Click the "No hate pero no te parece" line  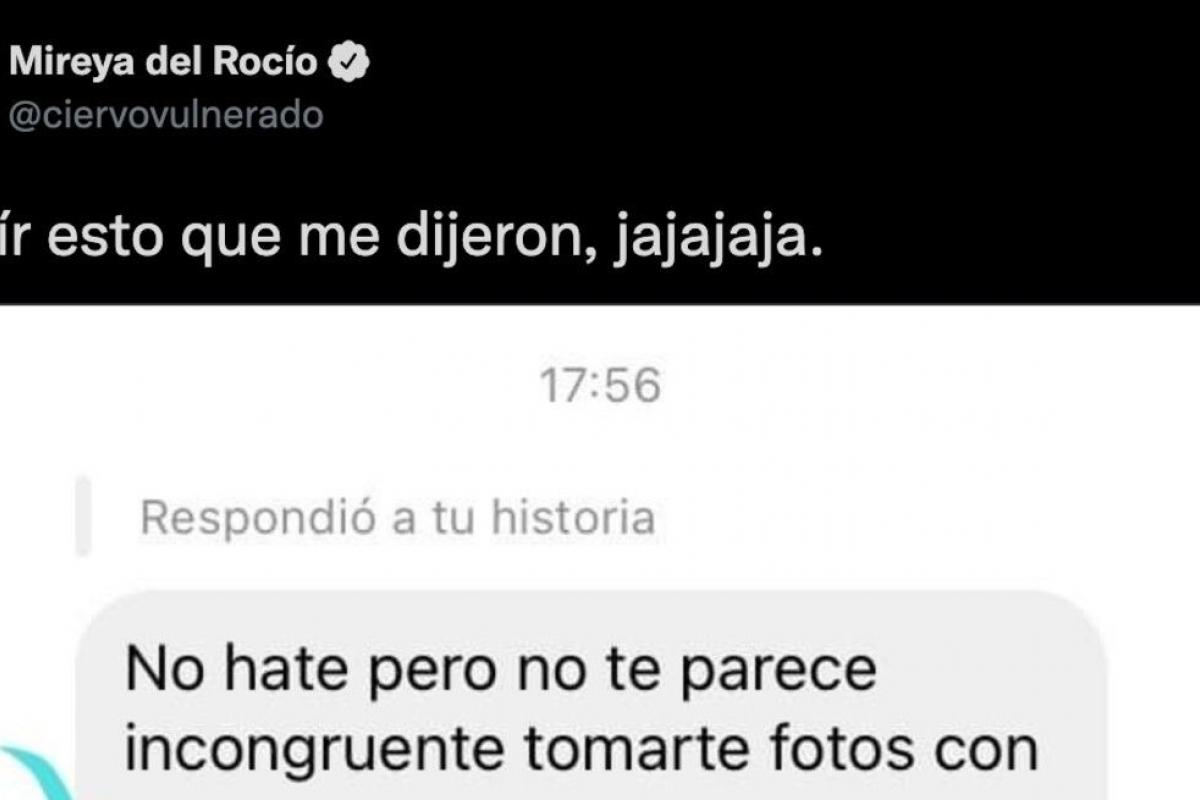point(501,672)
